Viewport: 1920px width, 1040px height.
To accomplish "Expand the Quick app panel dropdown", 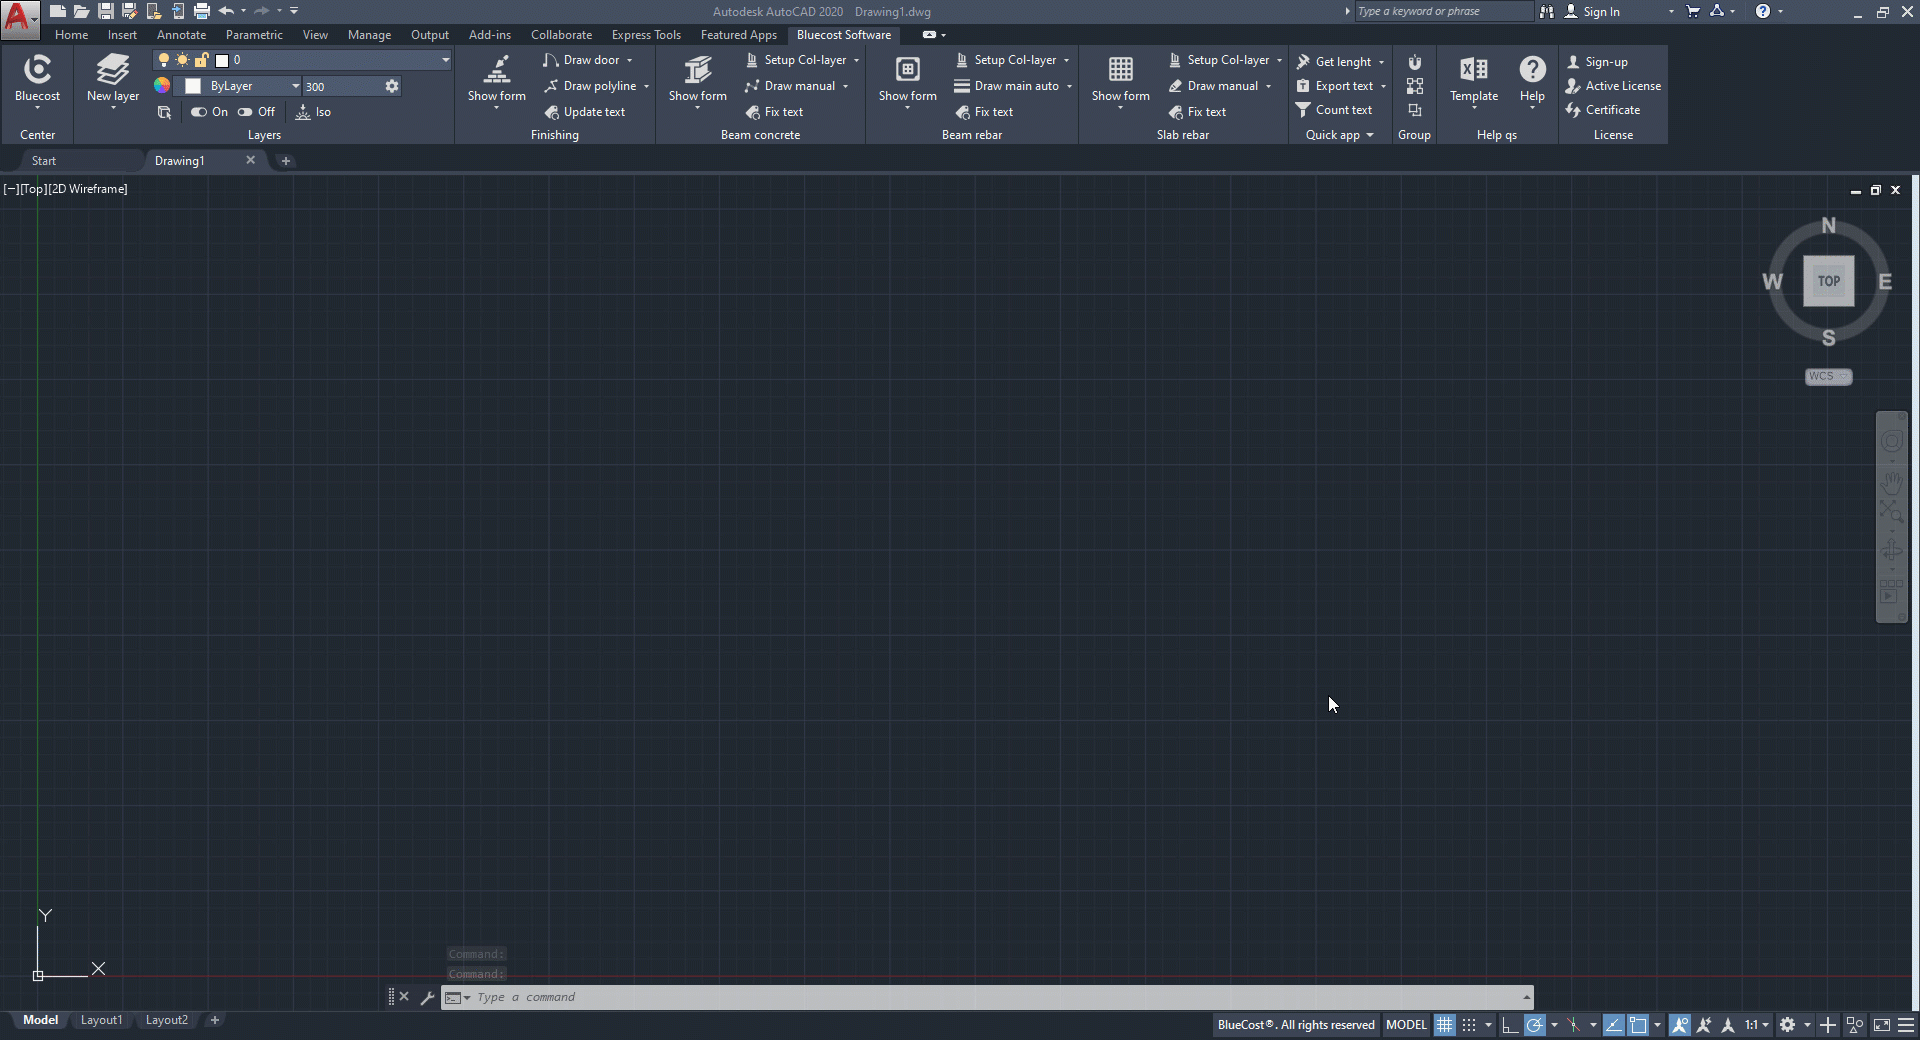I will (1369, 135).
